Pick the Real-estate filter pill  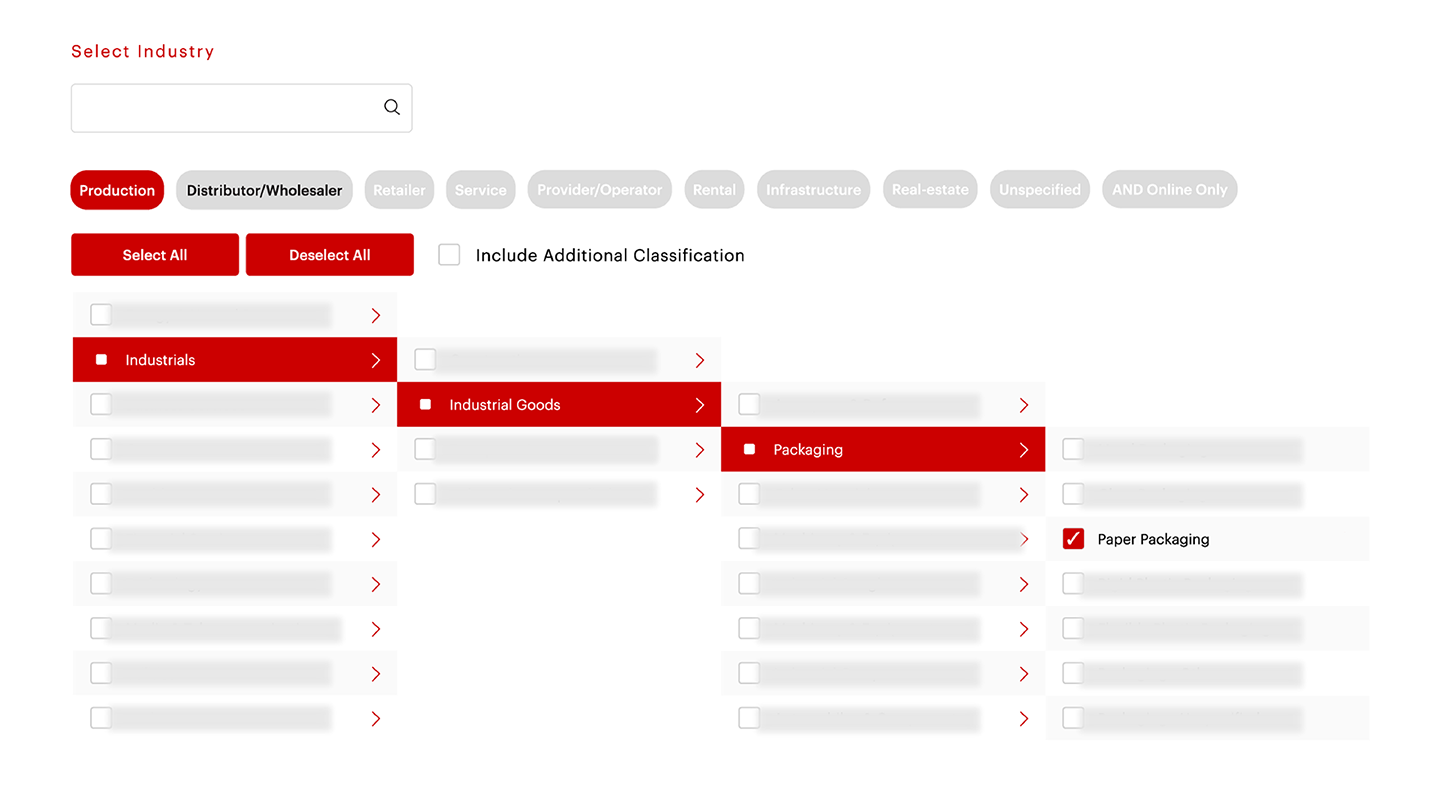(x=930, y=190)
